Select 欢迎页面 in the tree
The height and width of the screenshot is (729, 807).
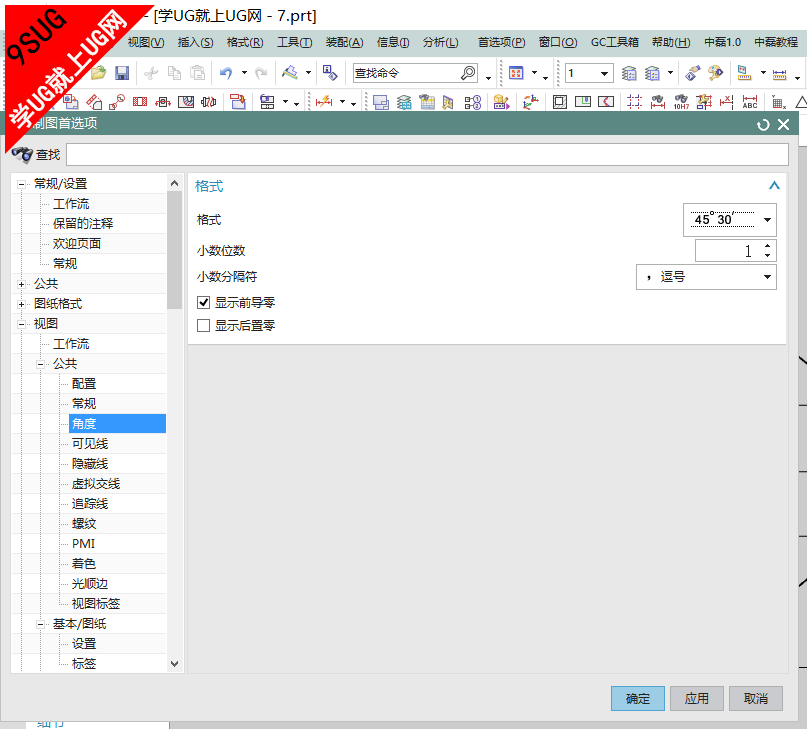(77, 244)
